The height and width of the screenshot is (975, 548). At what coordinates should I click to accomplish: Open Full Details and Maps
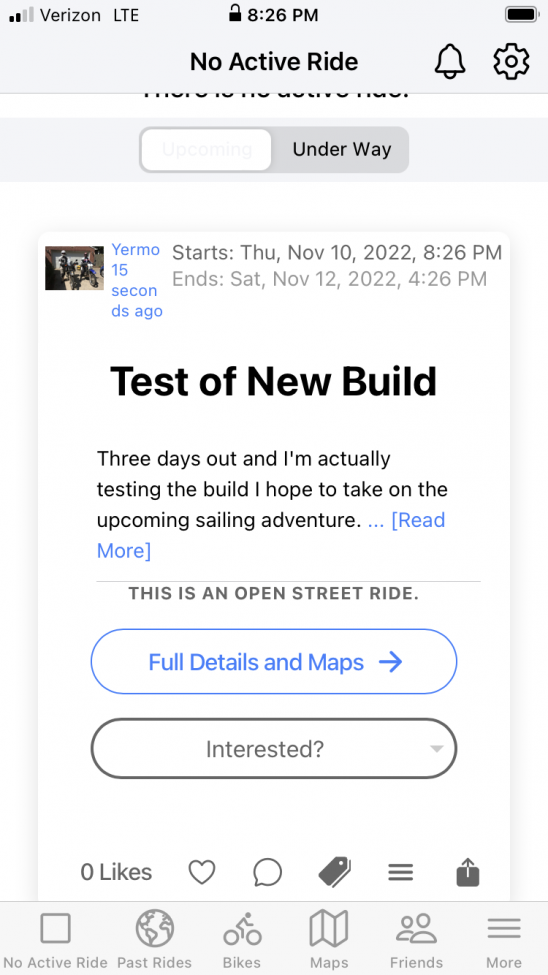(x=274, y=662)
